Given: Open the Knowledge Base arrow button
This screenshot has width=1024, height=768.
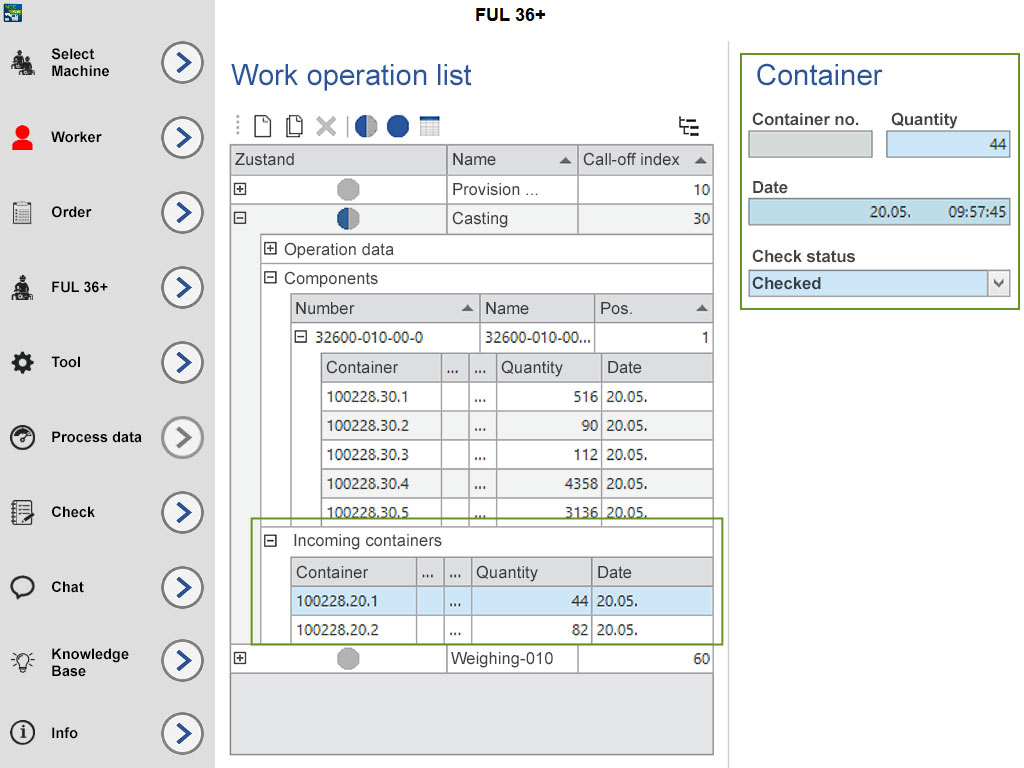Looking at the screenshot, I should [182, 661].
